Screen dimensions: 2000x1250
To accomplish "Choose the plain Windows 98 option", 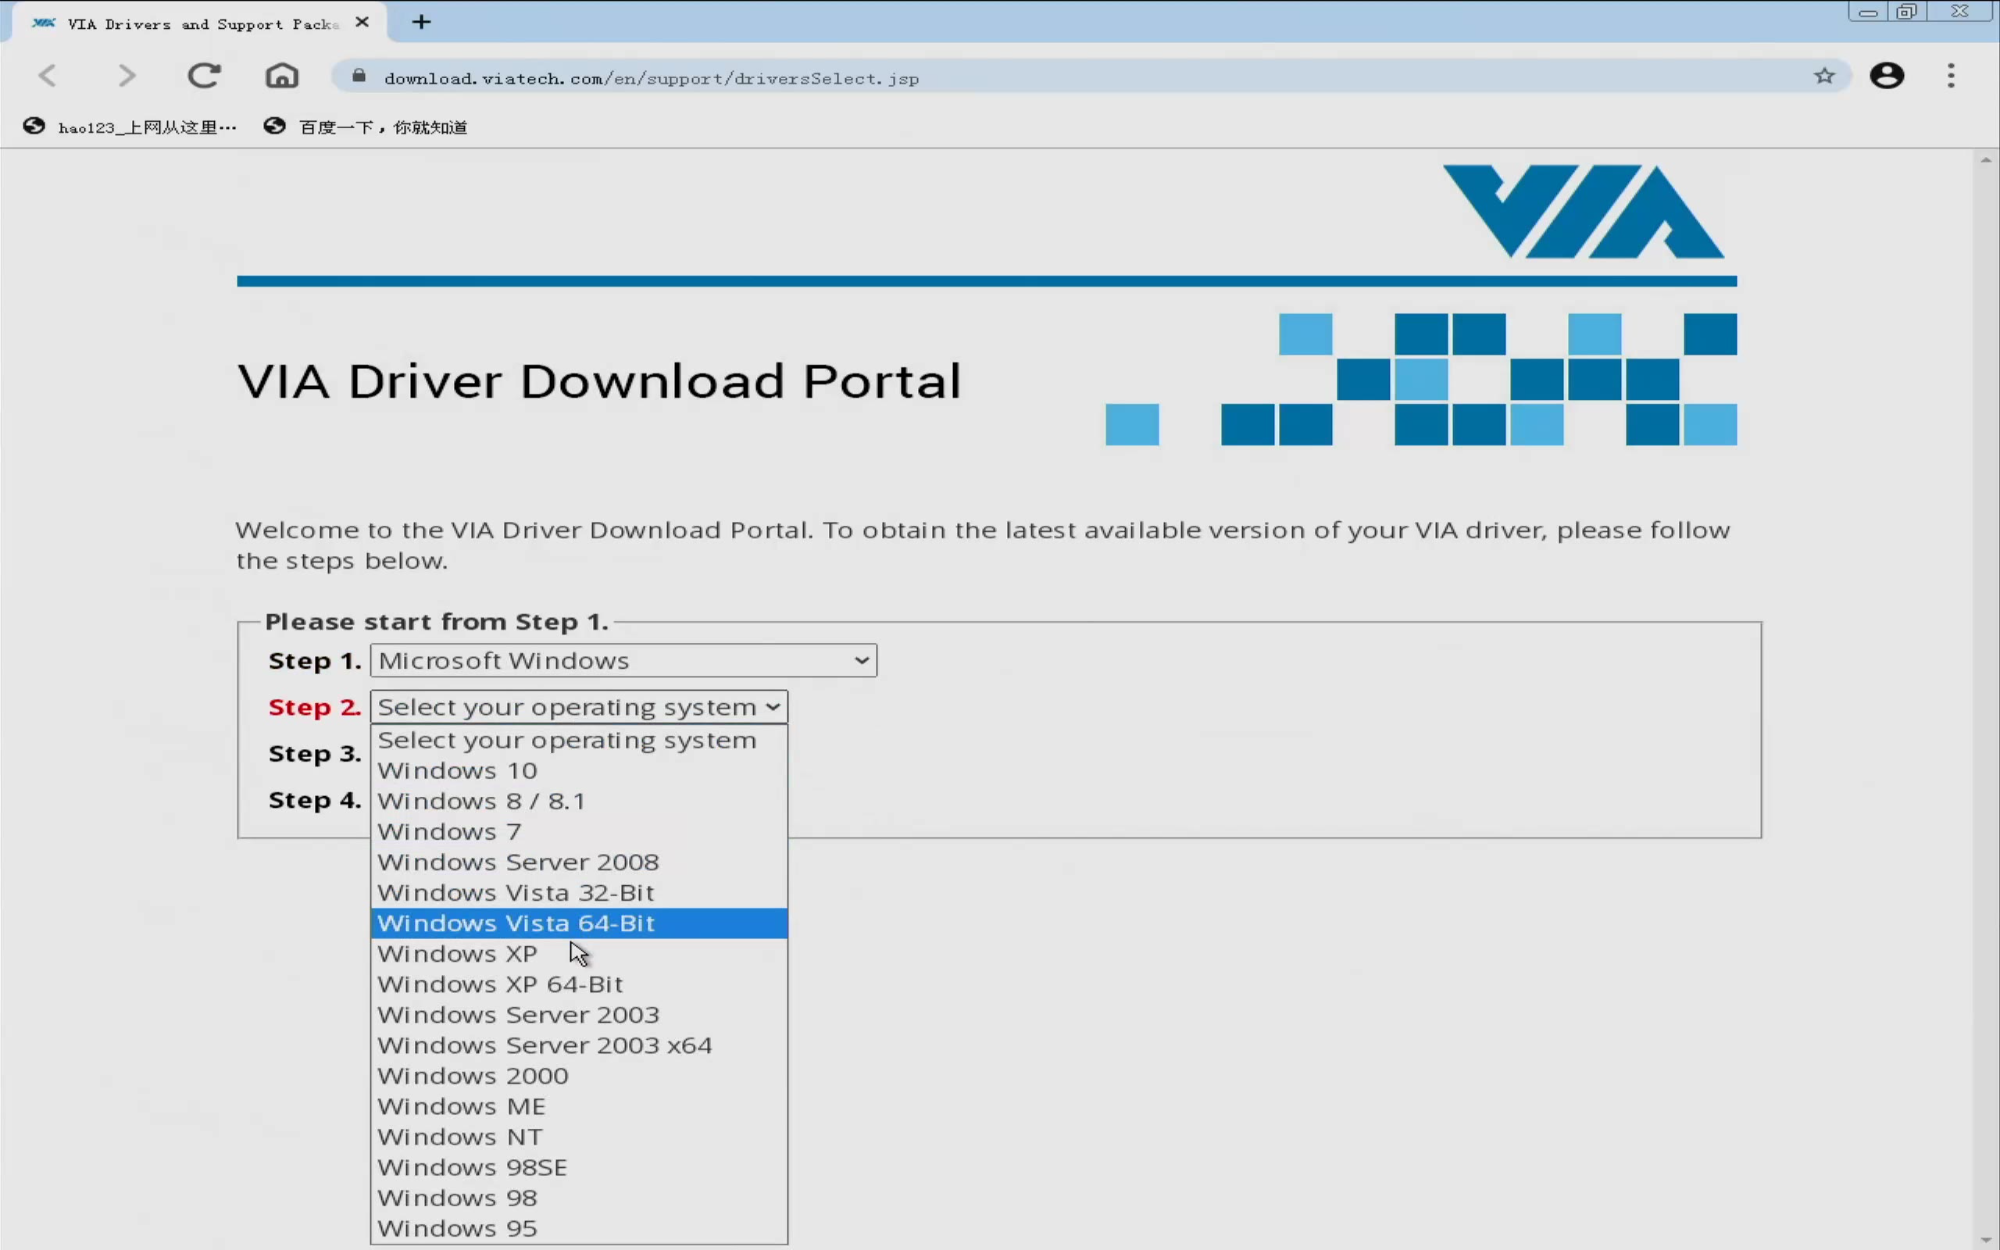I will click(579, 1198).
